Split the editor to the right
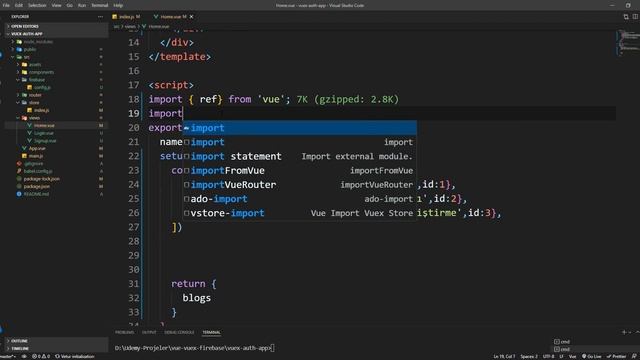The image size is (640, 360). [636, 17]
